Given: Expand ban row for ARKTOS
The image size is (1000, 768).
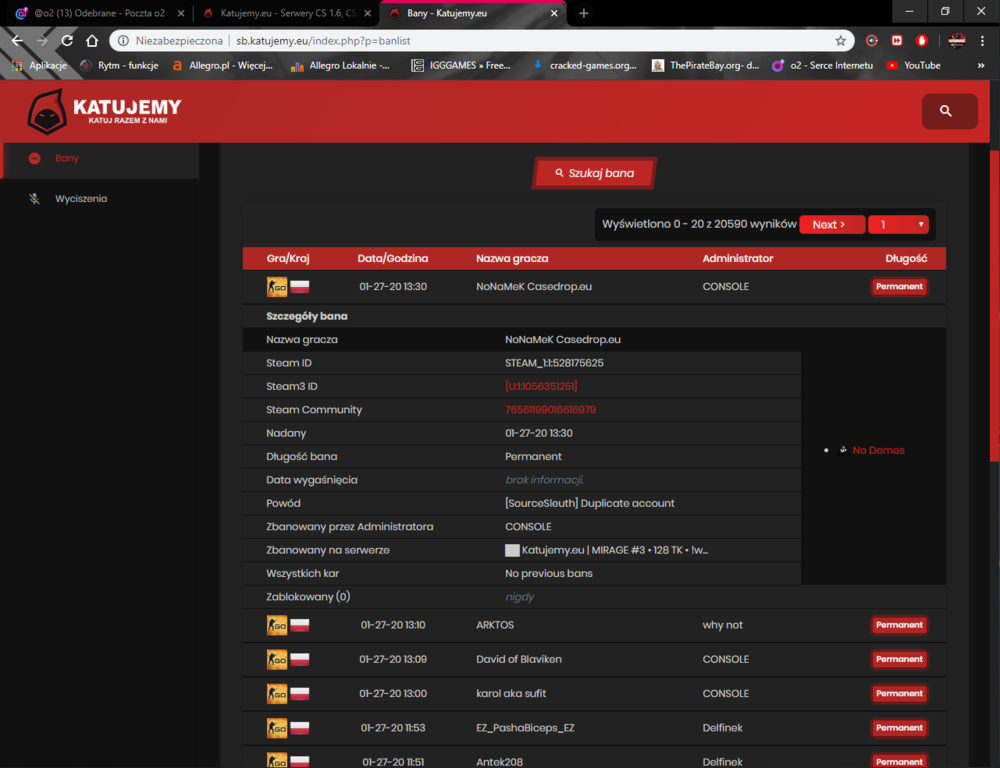Looking at the screenshot, I should point(594,625).
